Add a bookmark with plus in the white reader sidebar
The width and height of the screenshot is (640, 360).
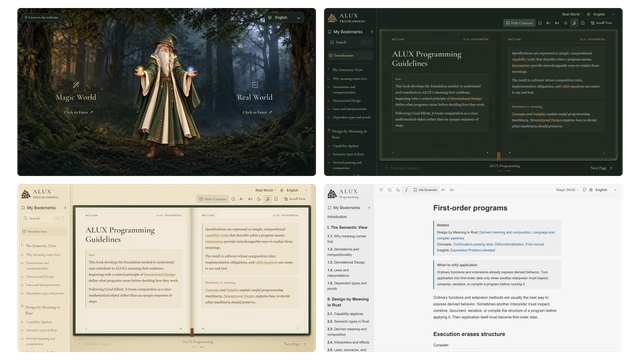tap(369, 208)
